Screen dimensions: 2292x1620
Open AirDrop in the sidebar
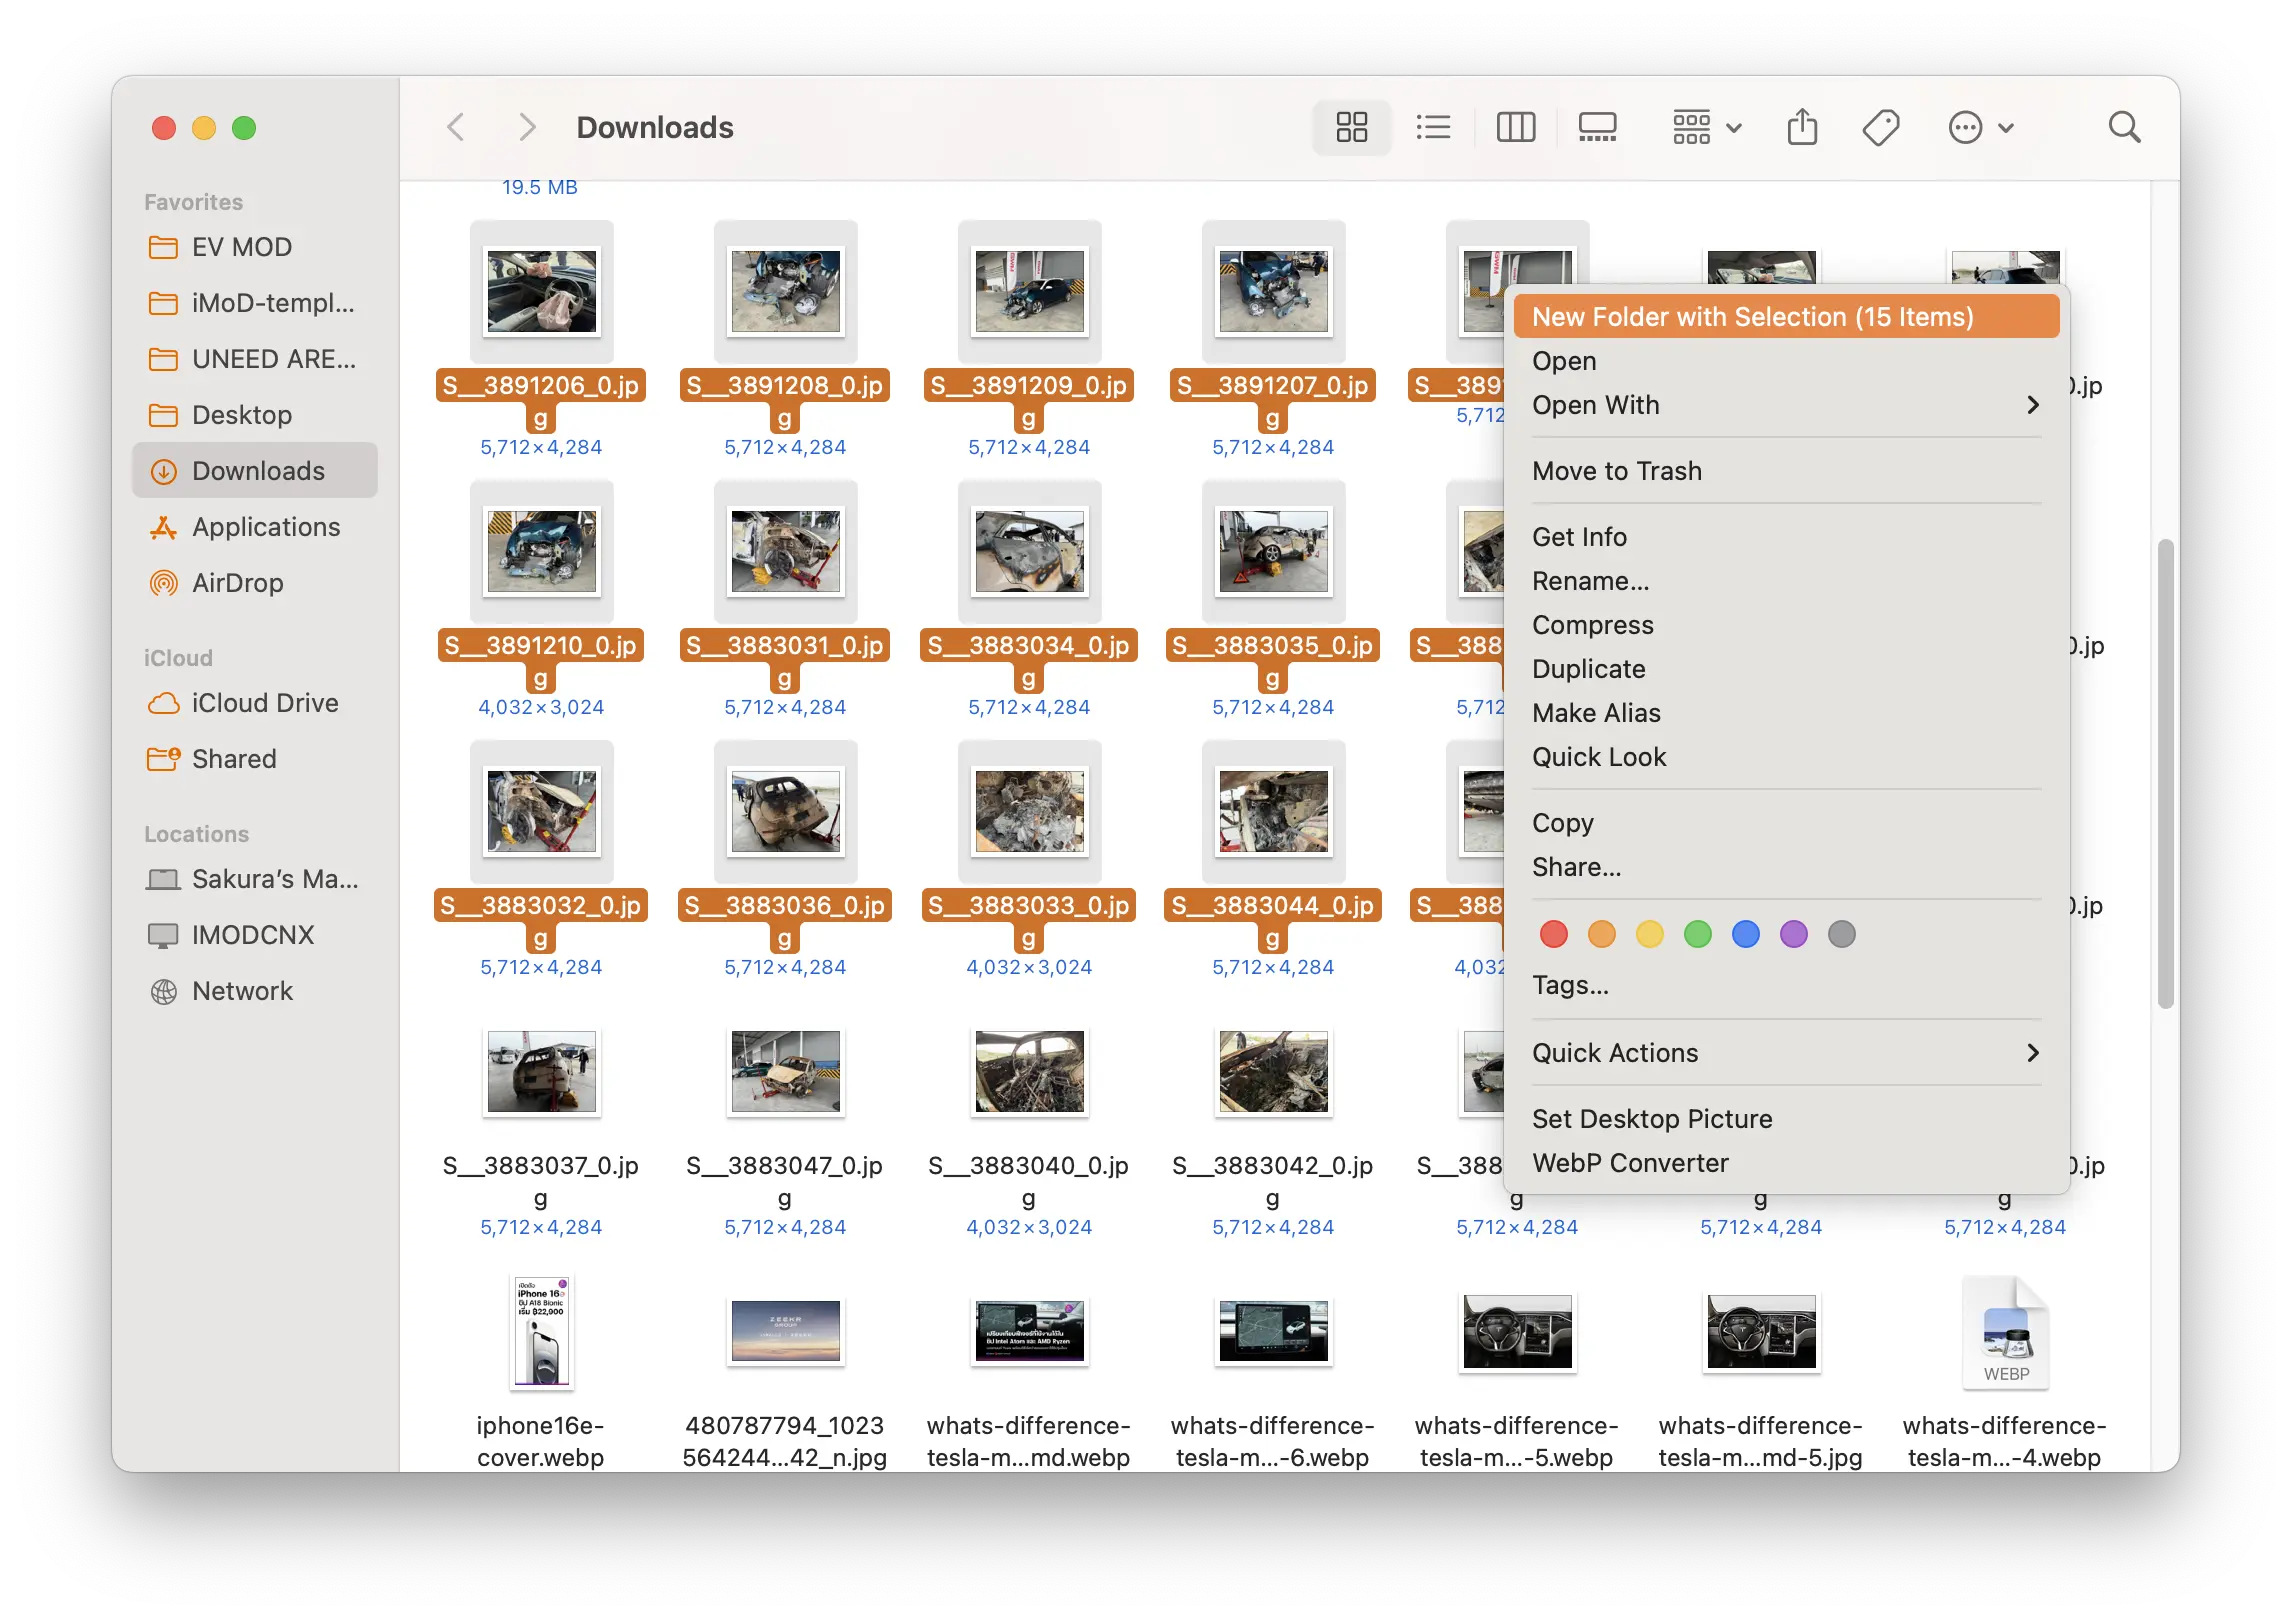[237, 583]
